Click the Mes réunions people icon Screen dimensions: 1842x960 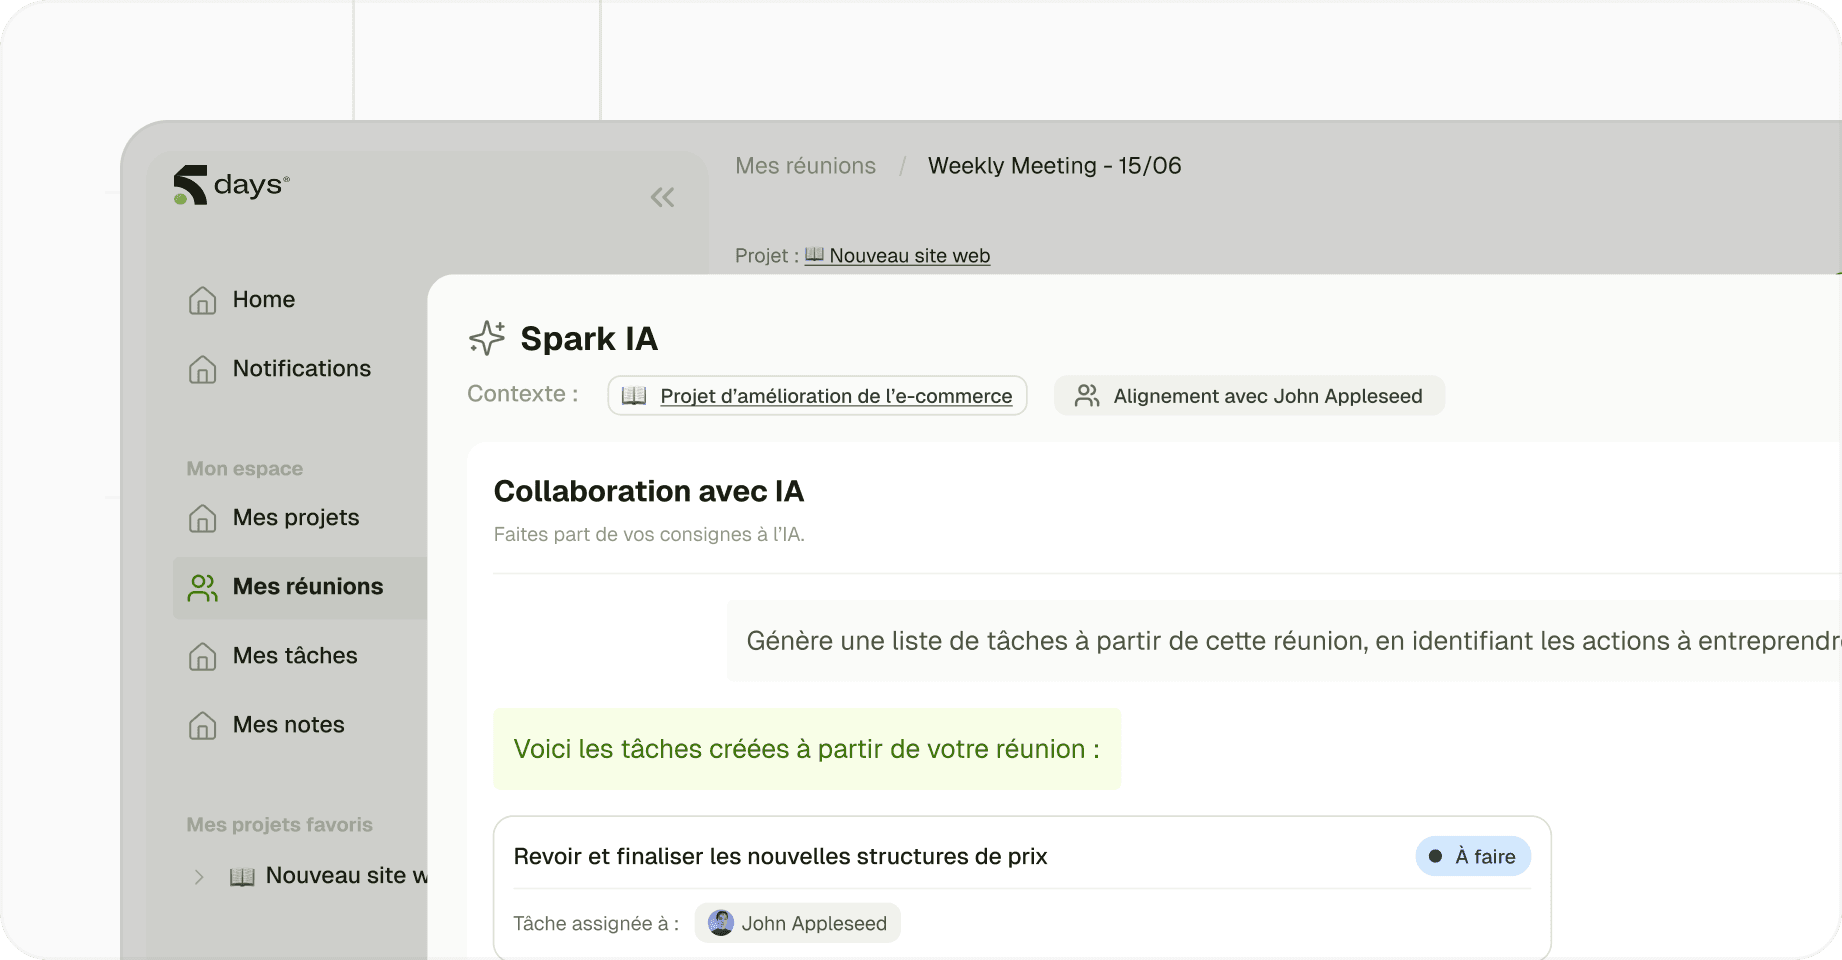point(202,587)
